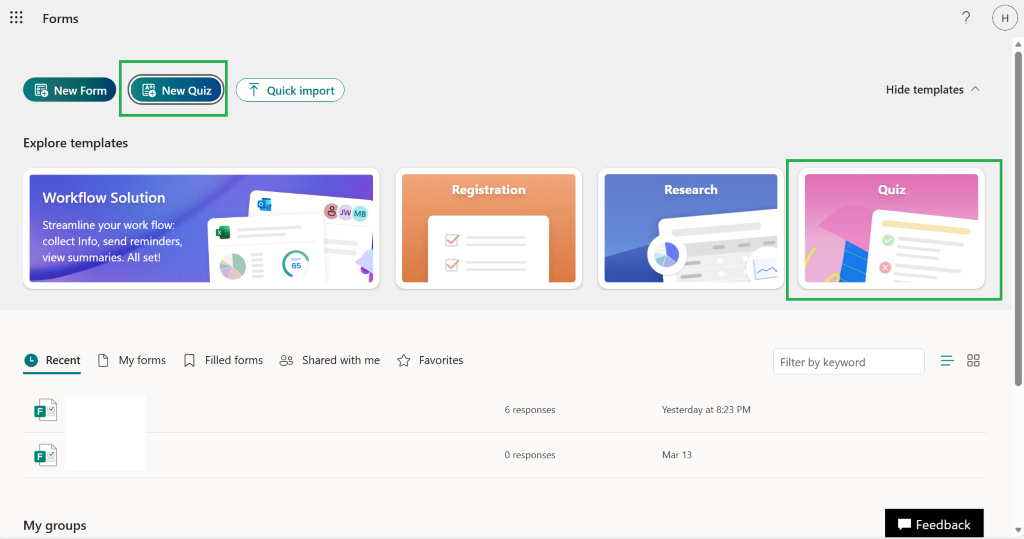Open the Research template card
Viewport: 1024px width, 539px height.
(690, 228)
